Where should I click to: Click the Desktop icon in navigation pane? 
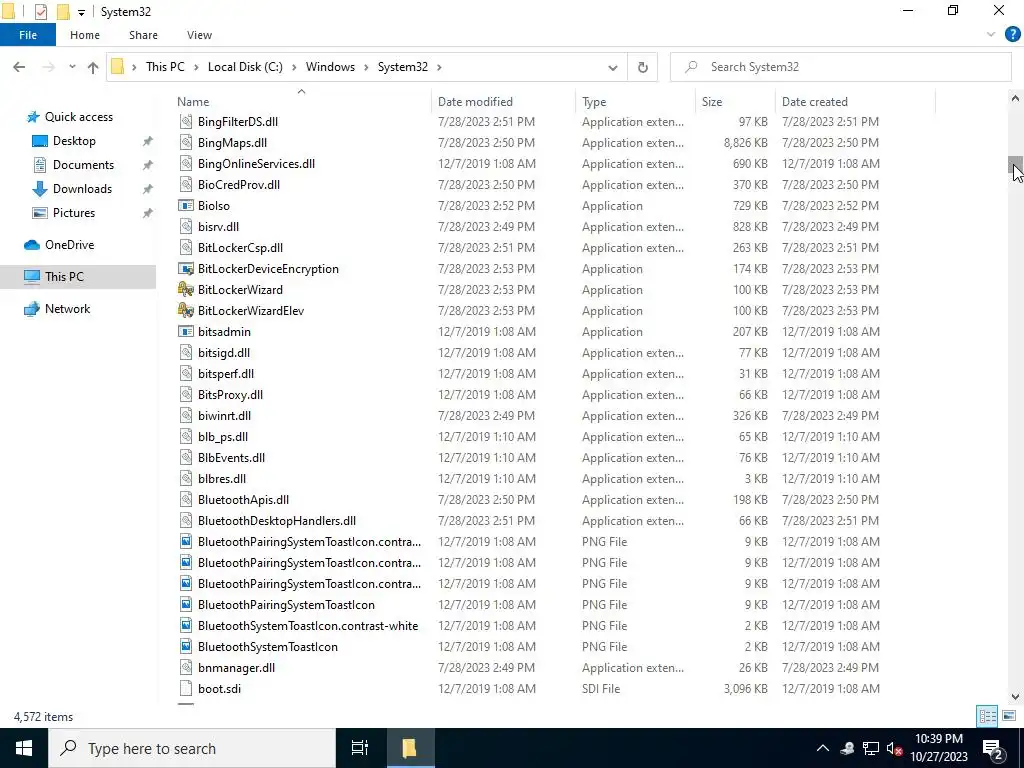pos(40,141)
